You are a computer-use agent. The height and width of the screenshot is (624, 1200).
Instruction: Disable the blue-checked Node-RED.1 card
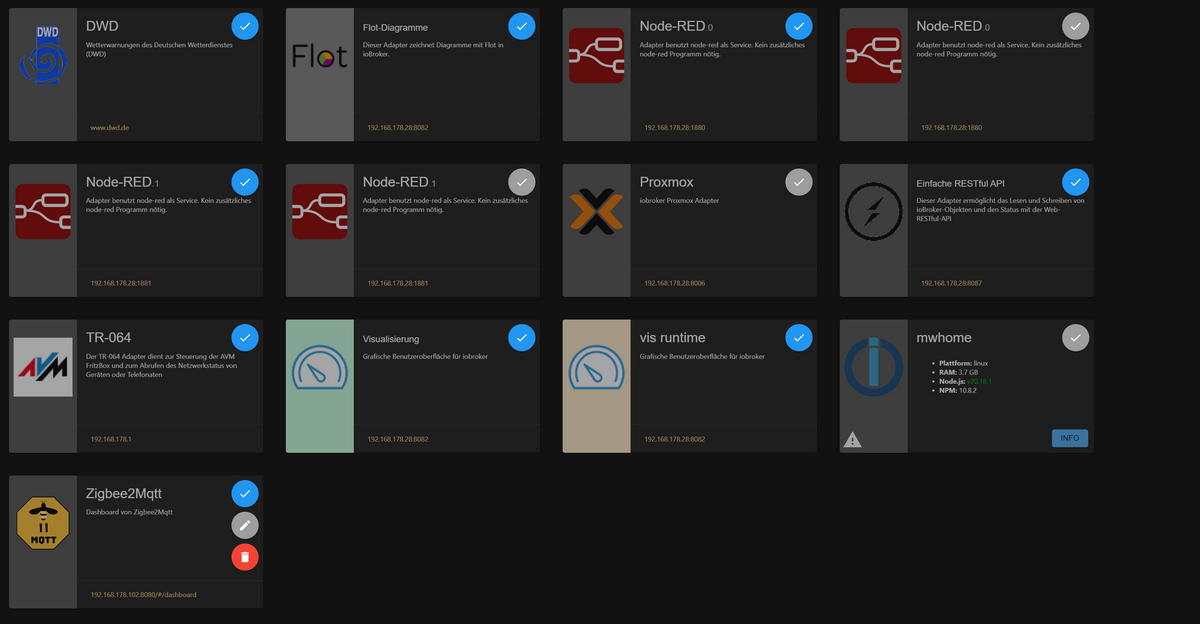tap(245, 182)
